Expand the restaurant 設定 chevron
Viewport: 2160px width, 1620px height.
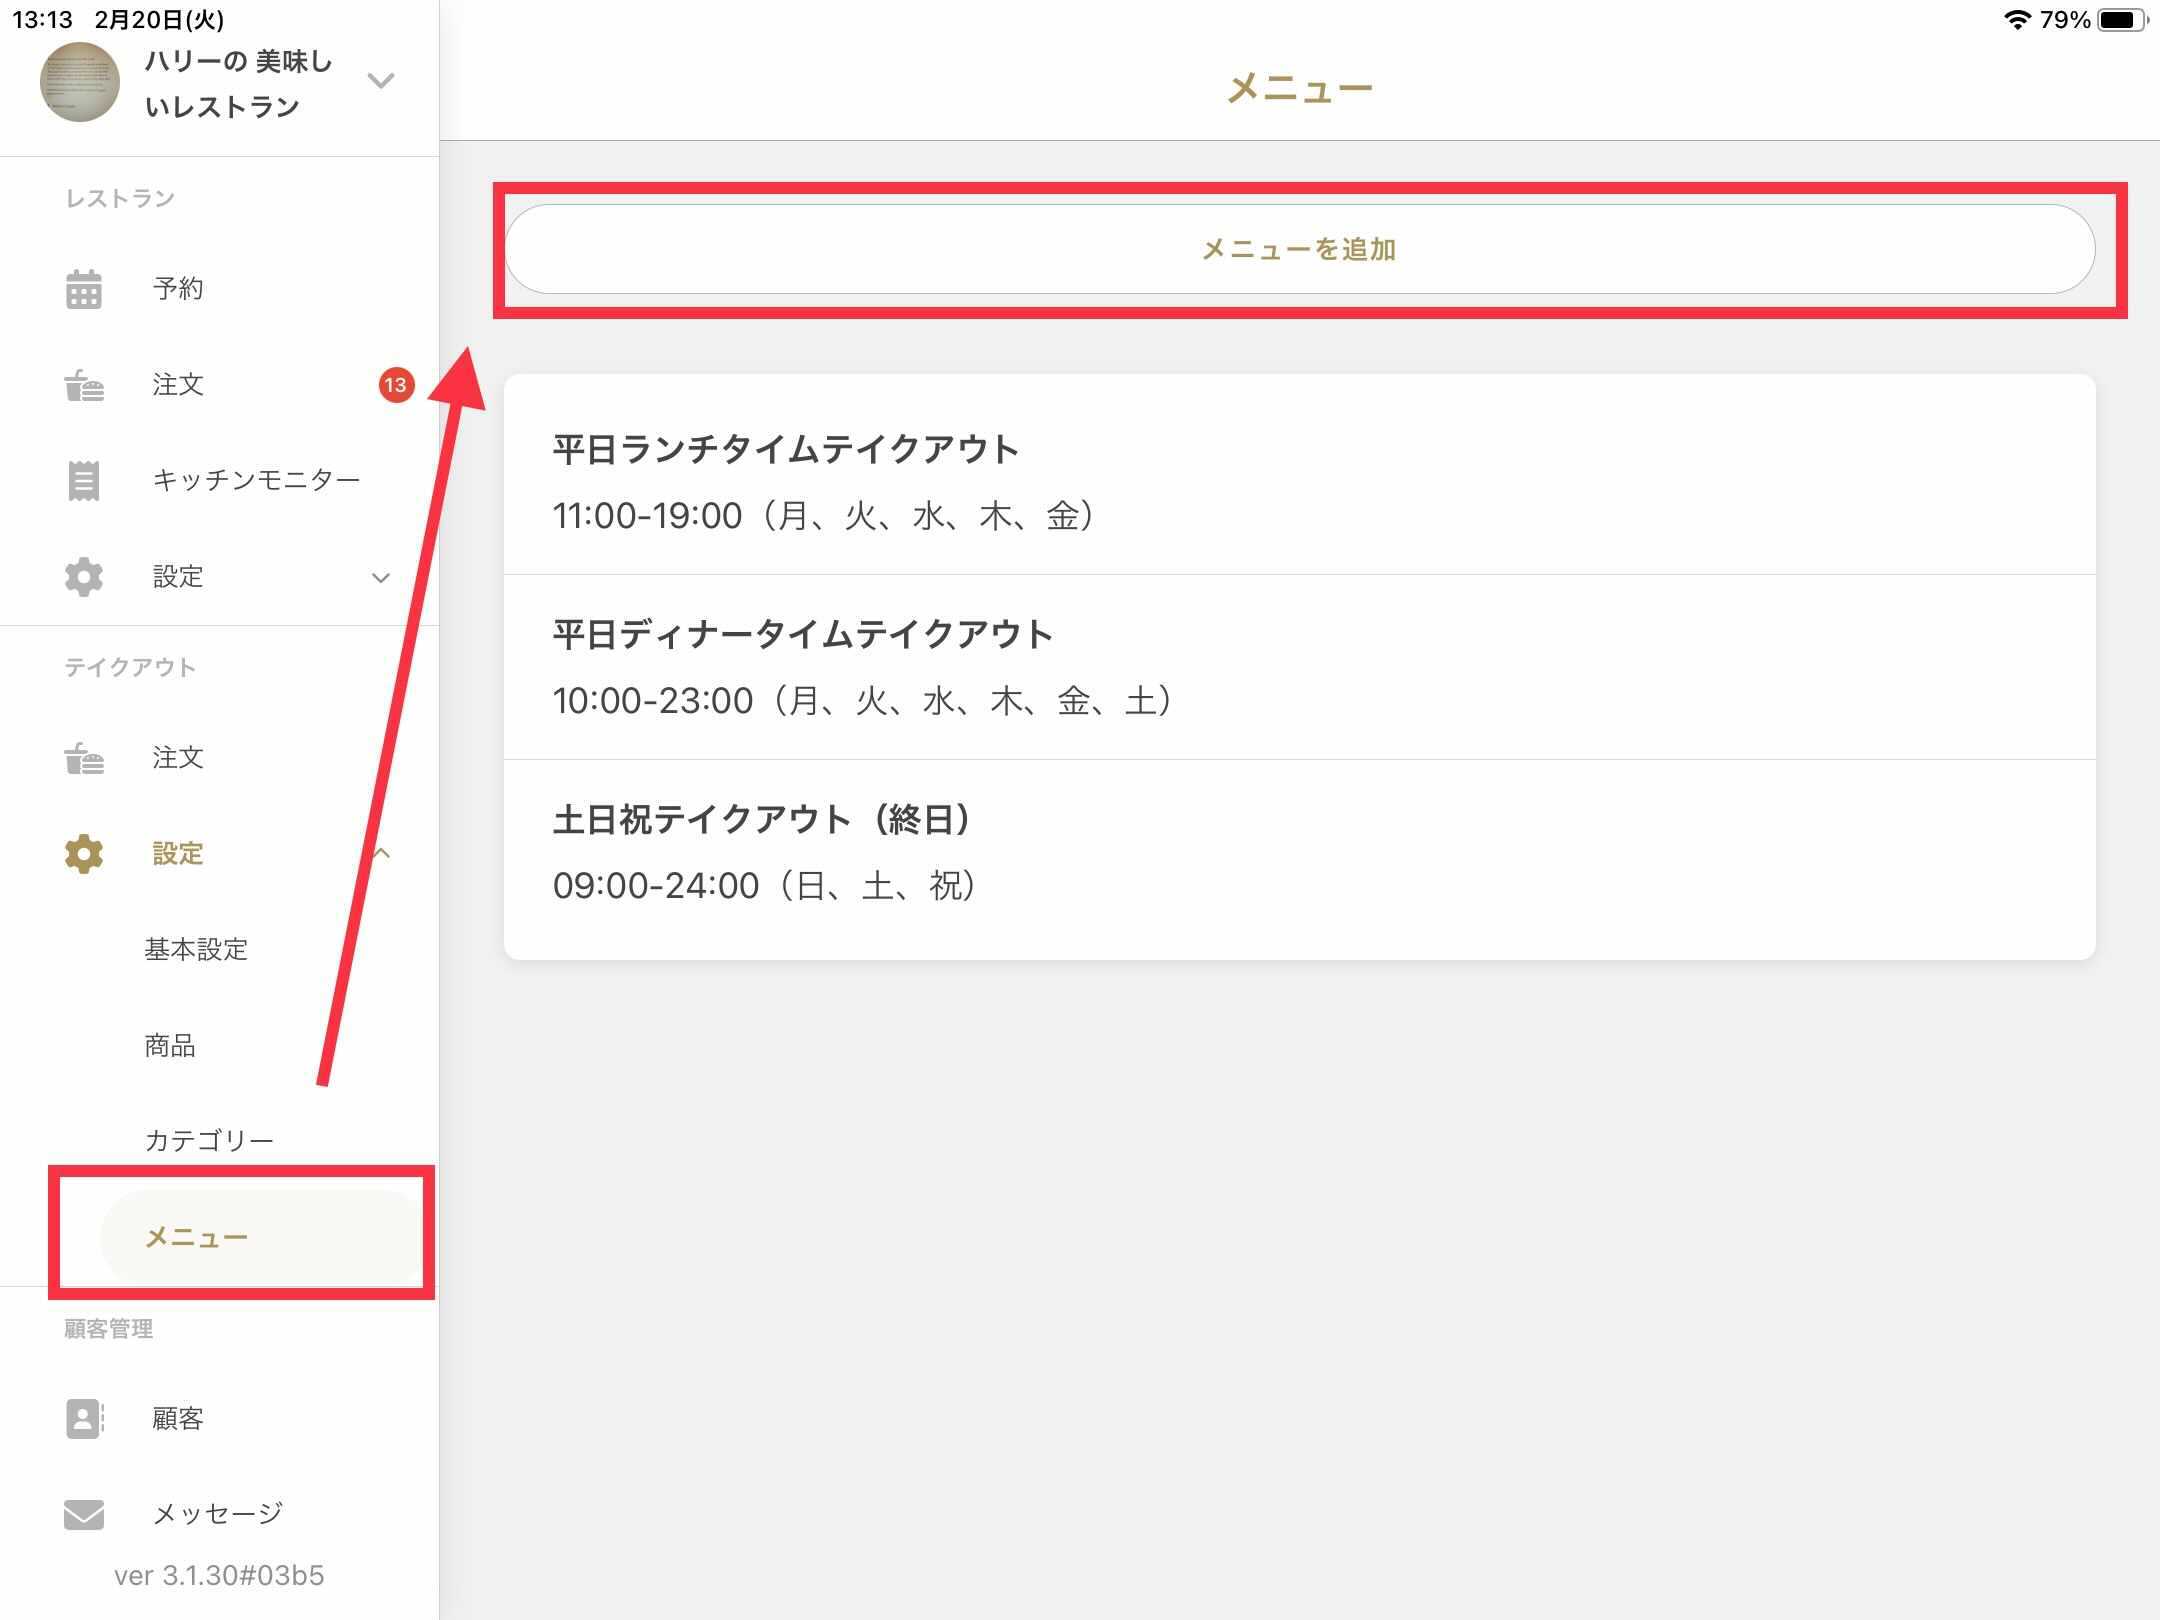381,578
